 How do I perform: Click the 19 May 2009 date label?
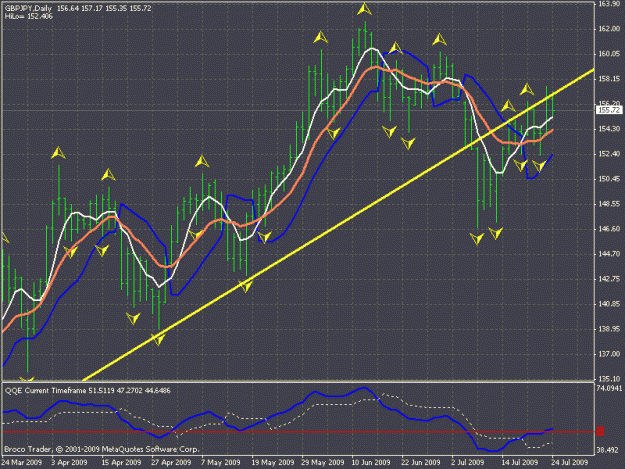point(273,463)
